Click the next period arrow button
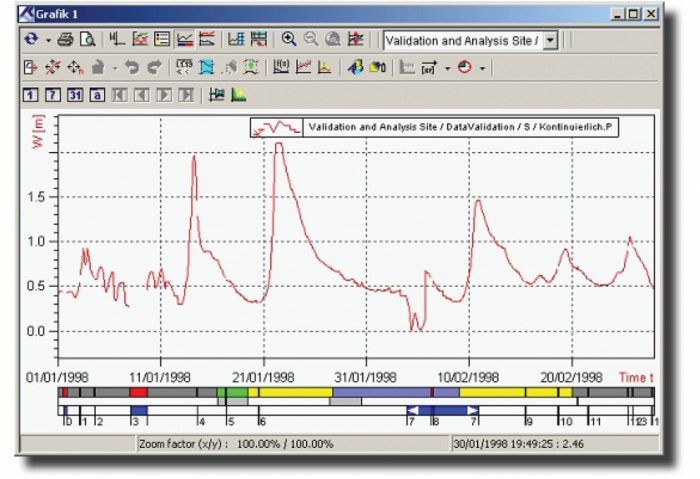The height and width of the screenshot is (479, 700). coord(164,95)
